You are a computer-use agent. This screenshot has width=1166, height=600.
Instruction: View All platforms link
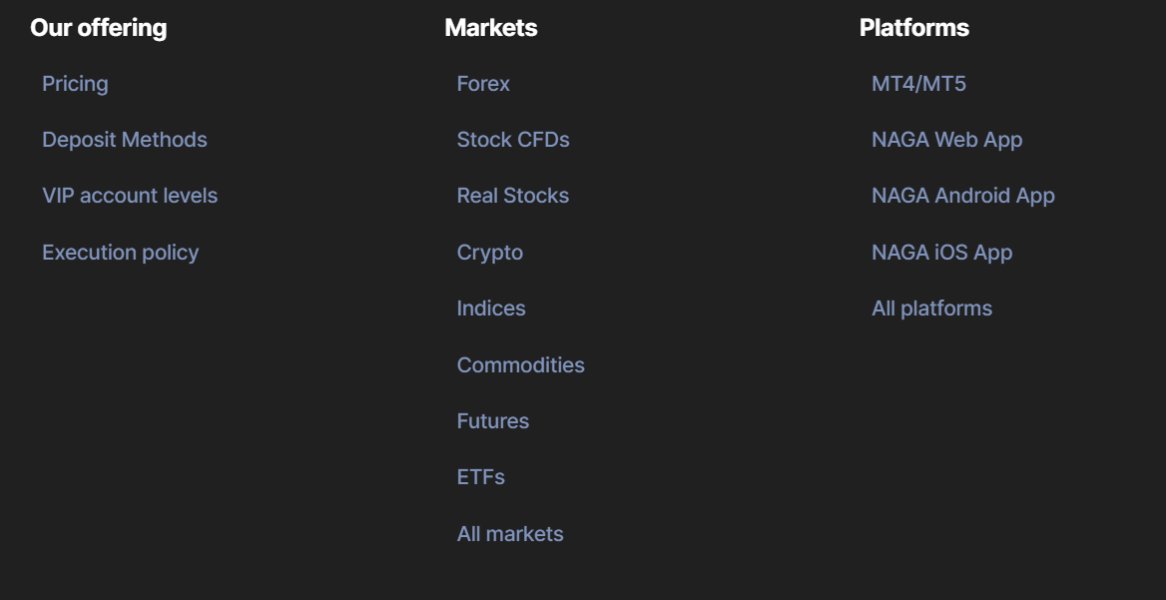coord(931,309)
